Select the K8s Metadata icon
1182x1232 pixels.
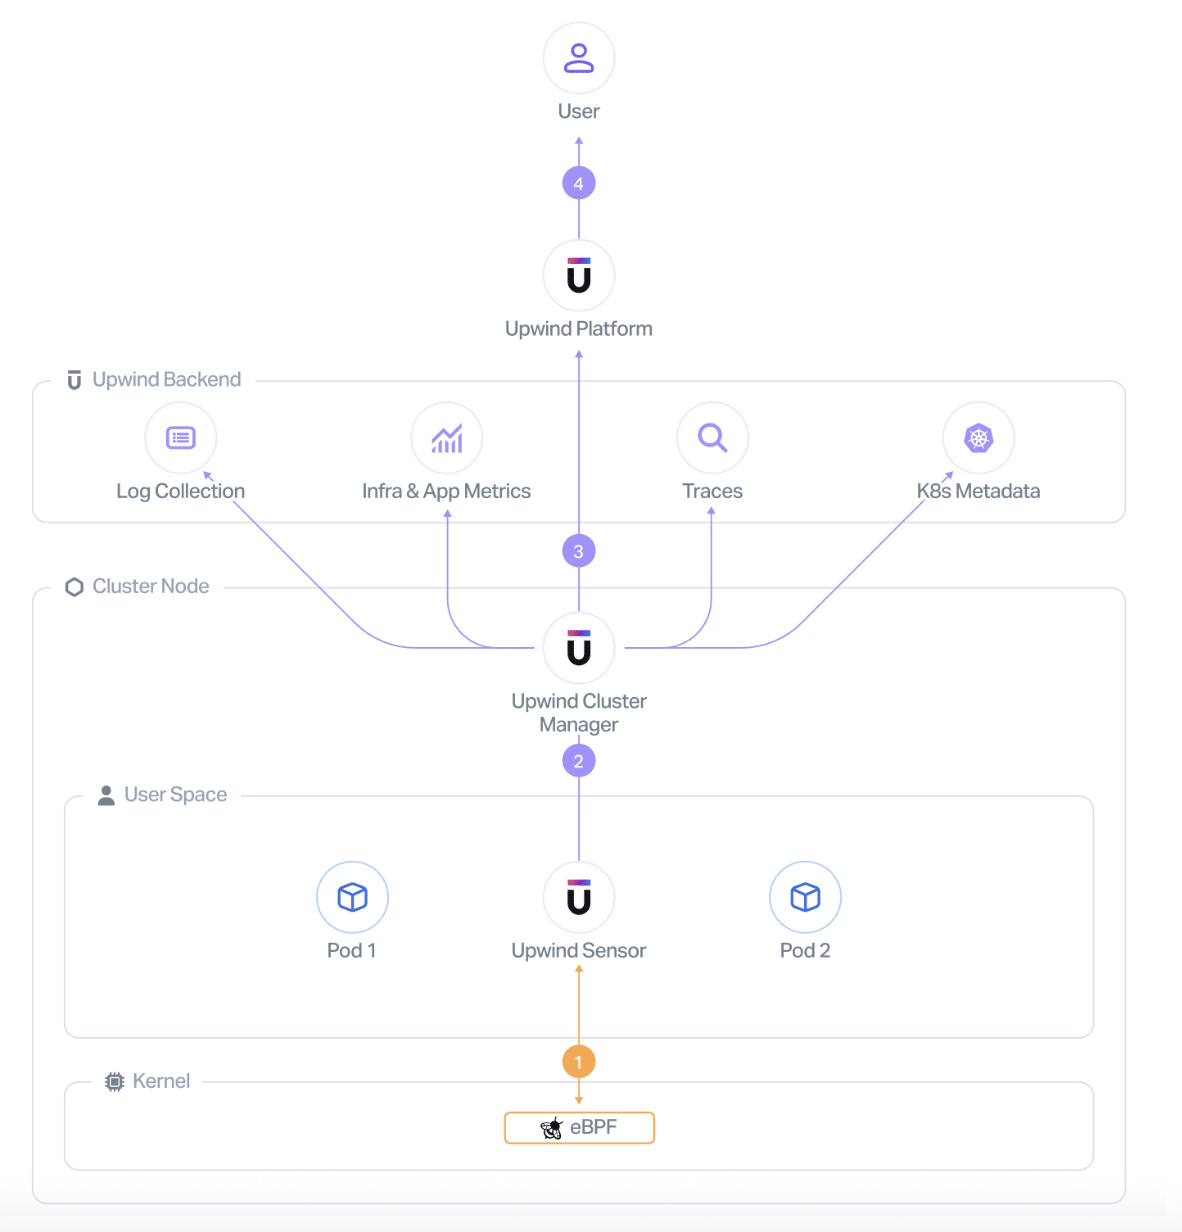[979, 438]
